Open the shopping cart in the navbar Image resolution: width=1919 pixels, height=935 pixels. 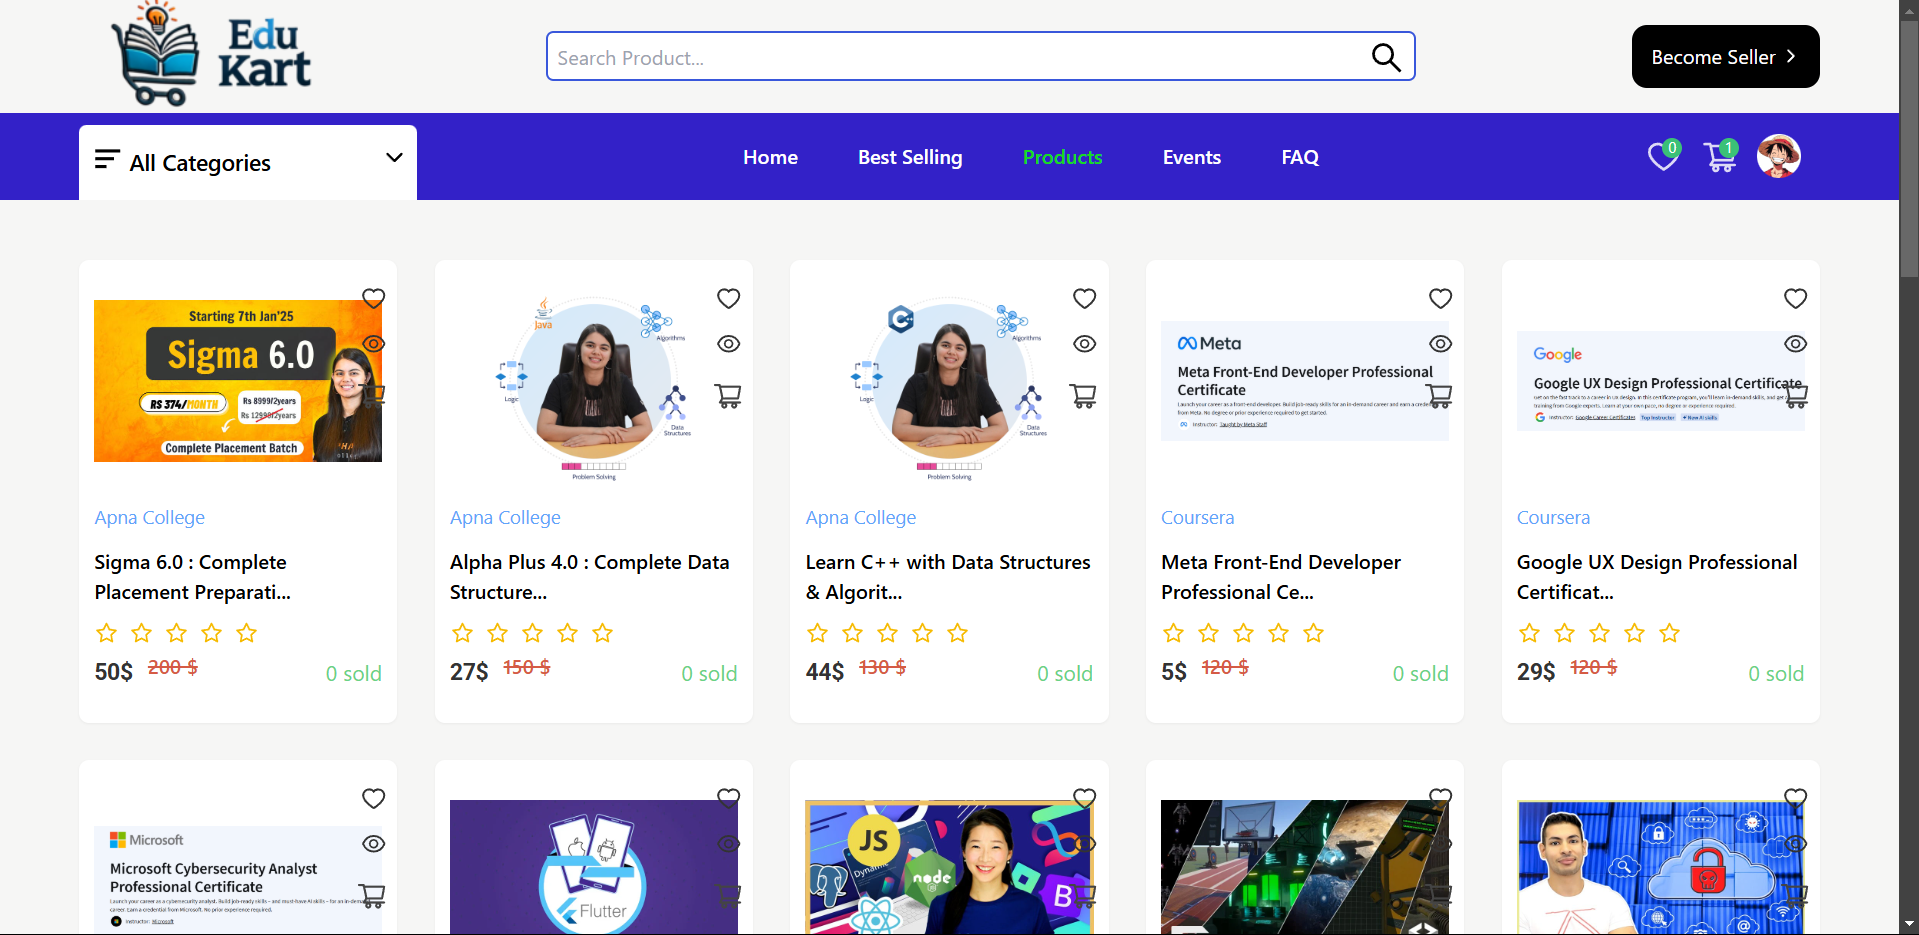coord(1720,156)
